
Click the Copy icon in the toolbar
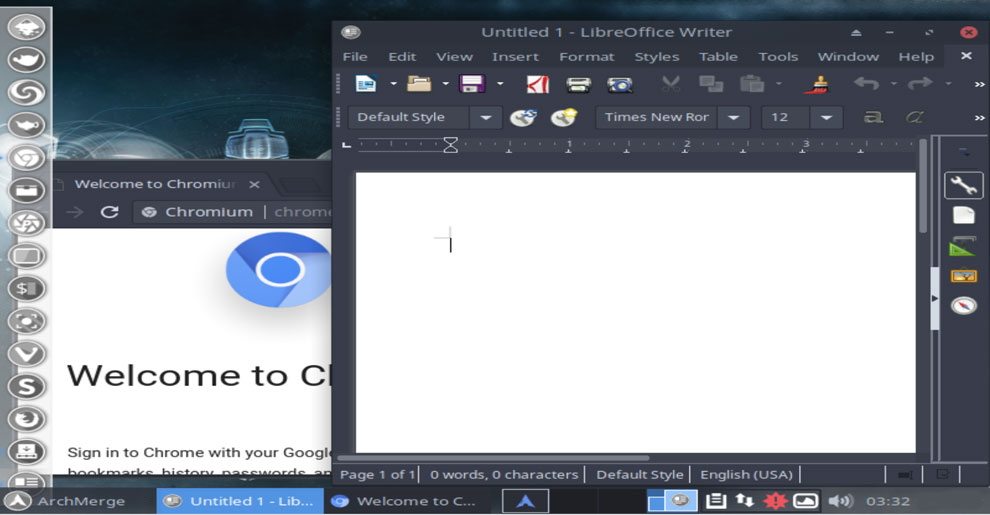[x=711, y=84]
